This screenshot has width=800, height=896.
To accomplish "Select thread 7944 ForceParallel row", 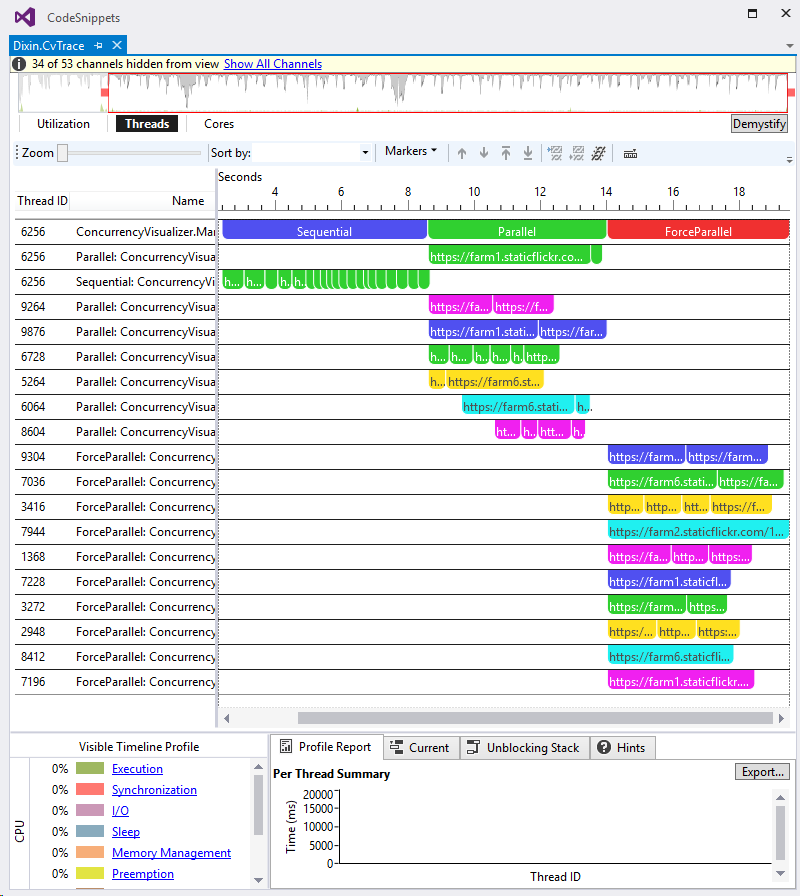I will click(402, 532).
